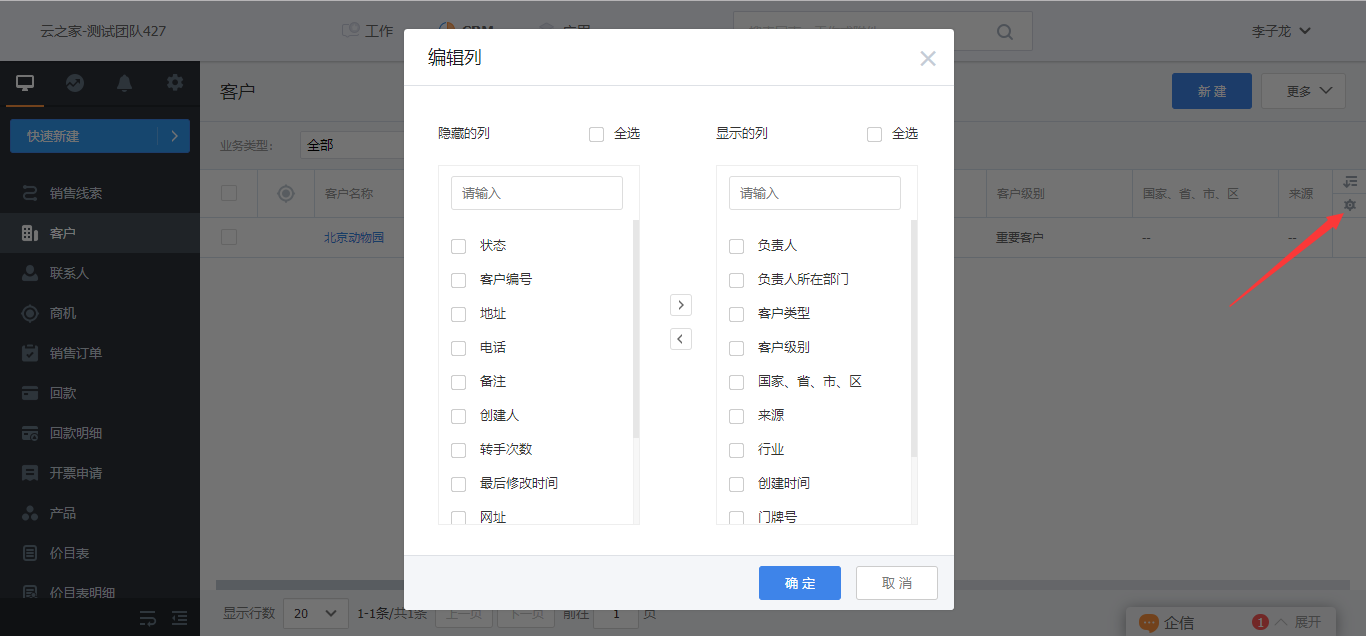The image size is (1366, 636).
Task: Open 销售线索 in the sidebar menu
Action: pos(76,193)
